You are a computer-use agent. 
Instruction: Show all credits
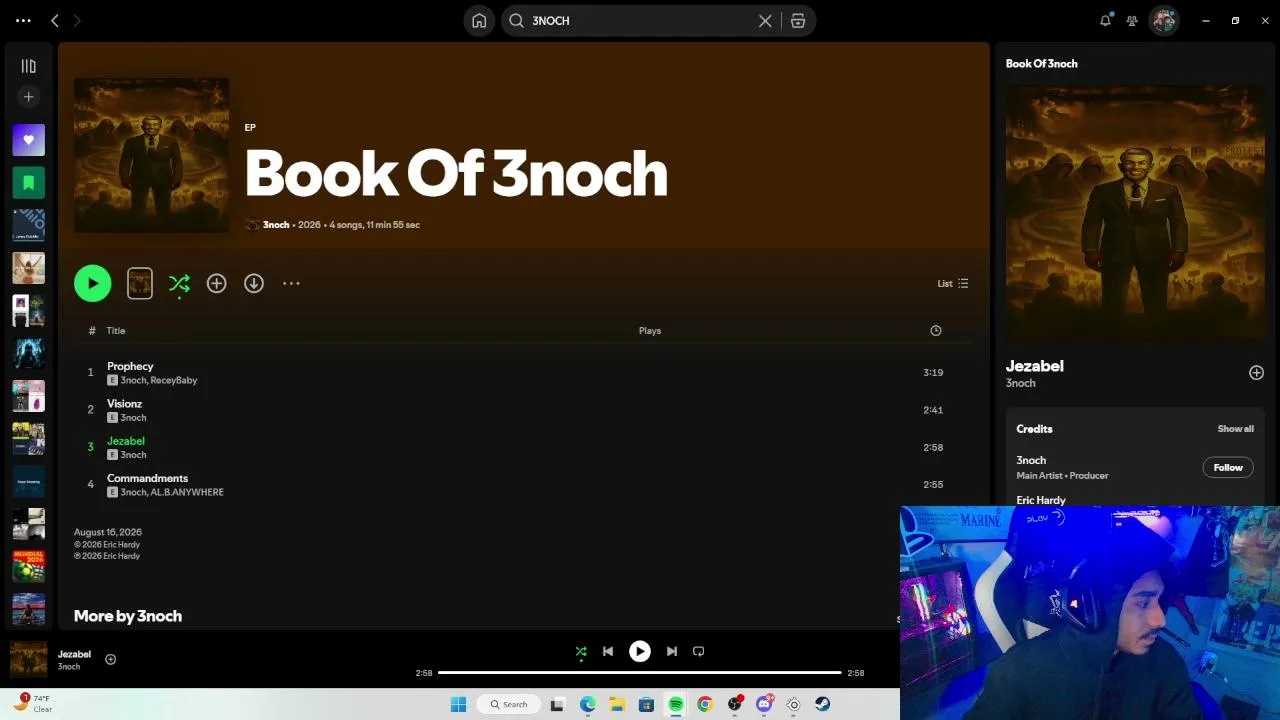click(1235, 429)
